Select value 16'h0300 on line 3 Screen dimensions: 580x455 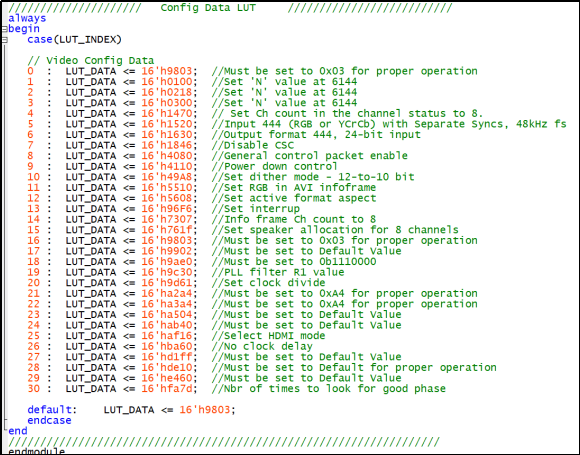167,103
